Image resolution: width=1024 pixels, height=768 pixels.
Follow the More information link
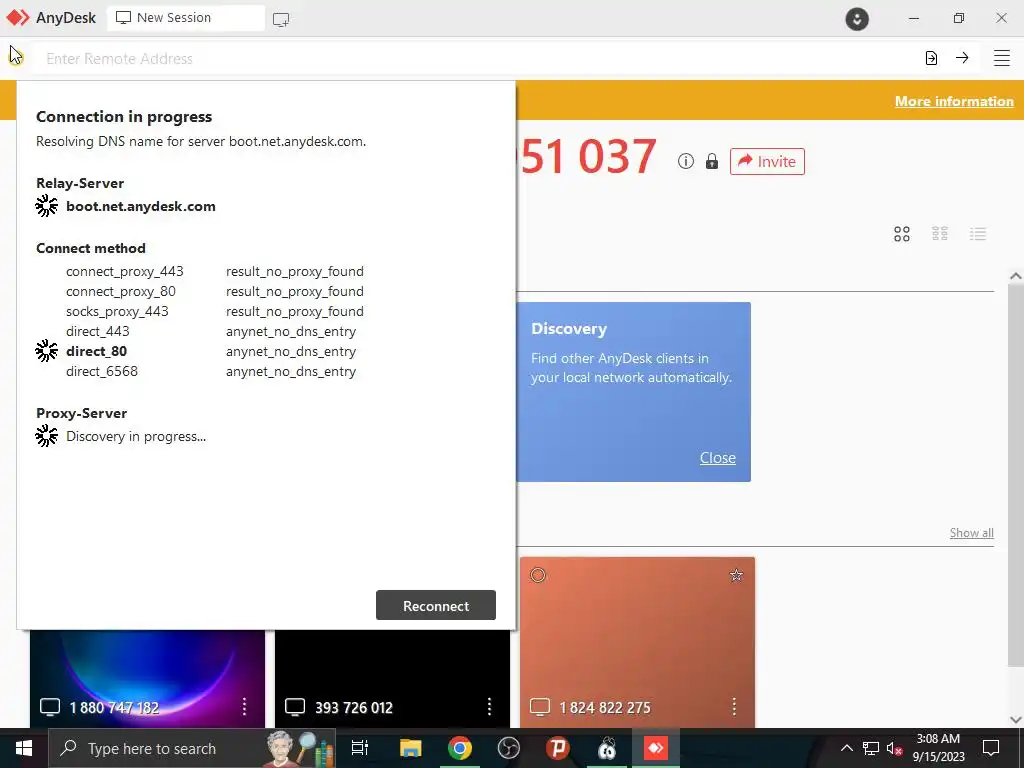click(954, 101)
